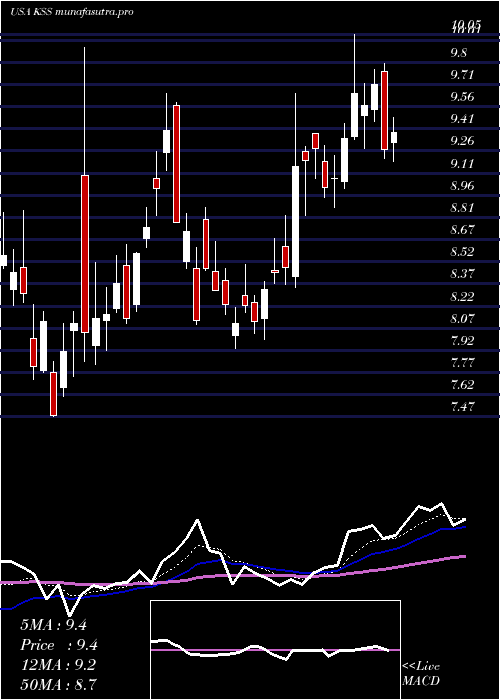The image size is (500, 700).
Task: Click the 8.37 price axis label
Action: point(462,274)
